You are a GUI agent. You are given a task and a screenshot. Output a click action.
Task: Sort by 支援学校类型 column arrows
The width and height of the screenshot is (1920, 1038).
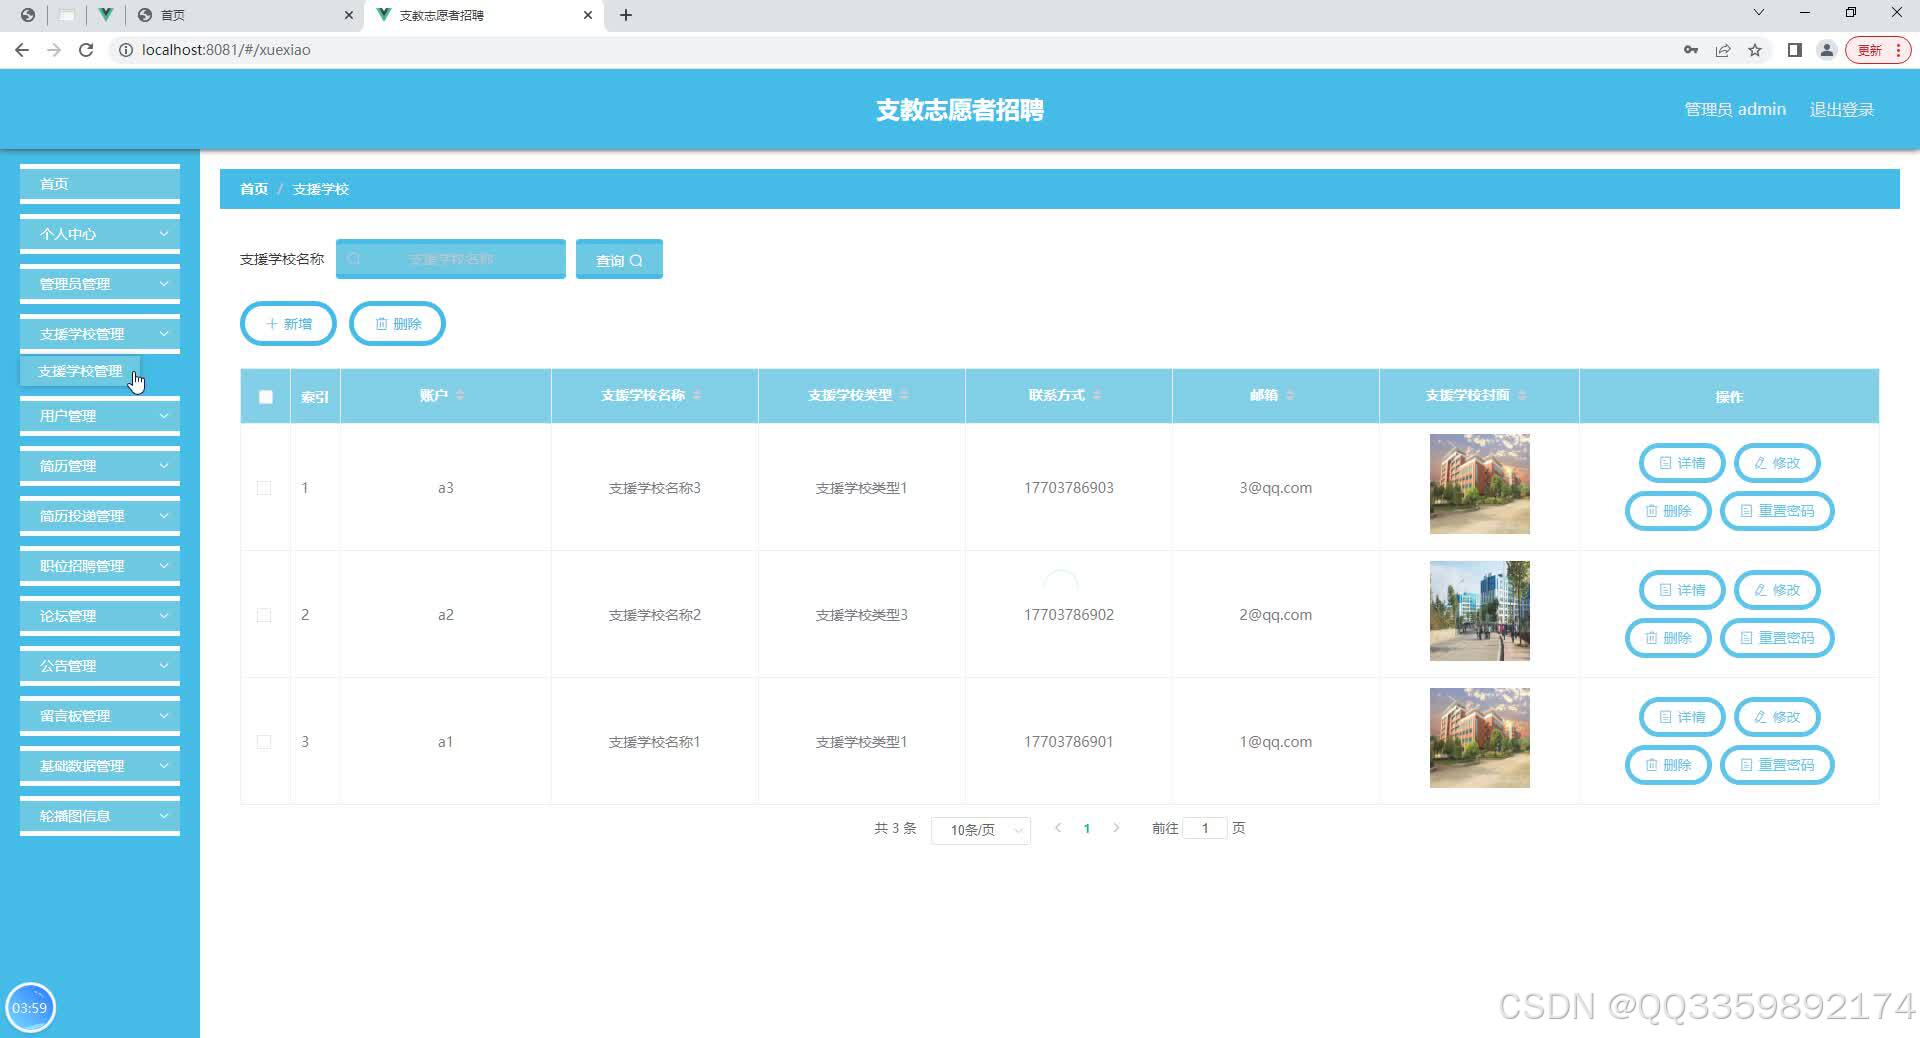pyautogui.click(x=904, y=396)
